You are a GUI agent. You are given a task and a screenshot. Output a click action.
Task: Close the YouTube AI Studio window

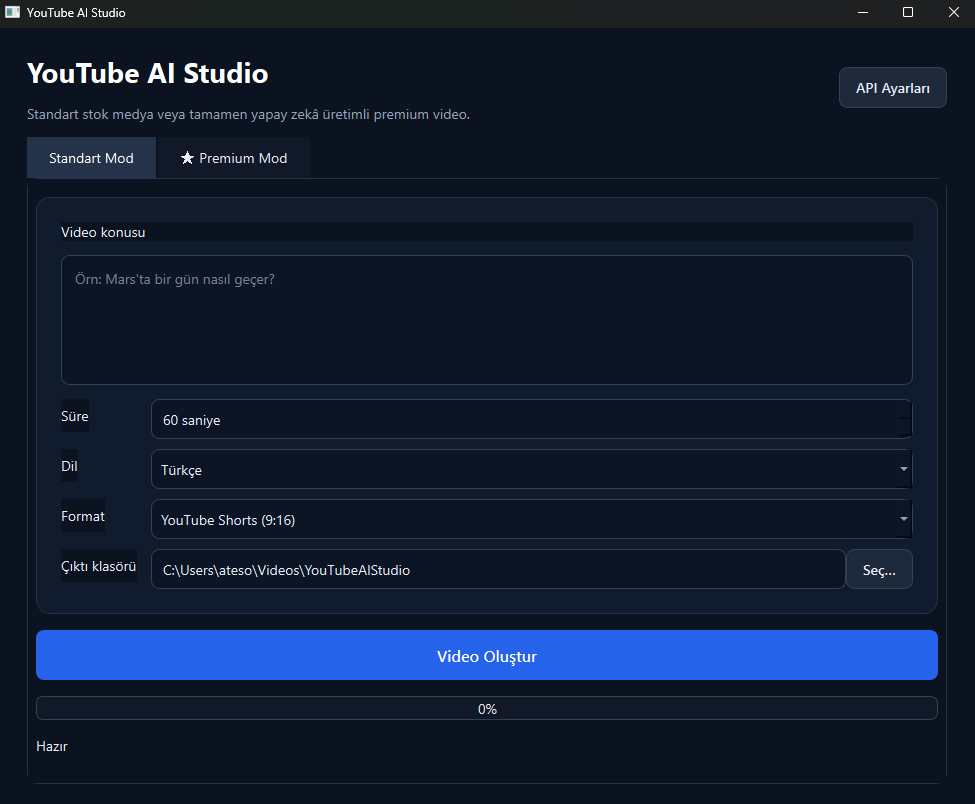pyautogui.click(x=953, y=12)
